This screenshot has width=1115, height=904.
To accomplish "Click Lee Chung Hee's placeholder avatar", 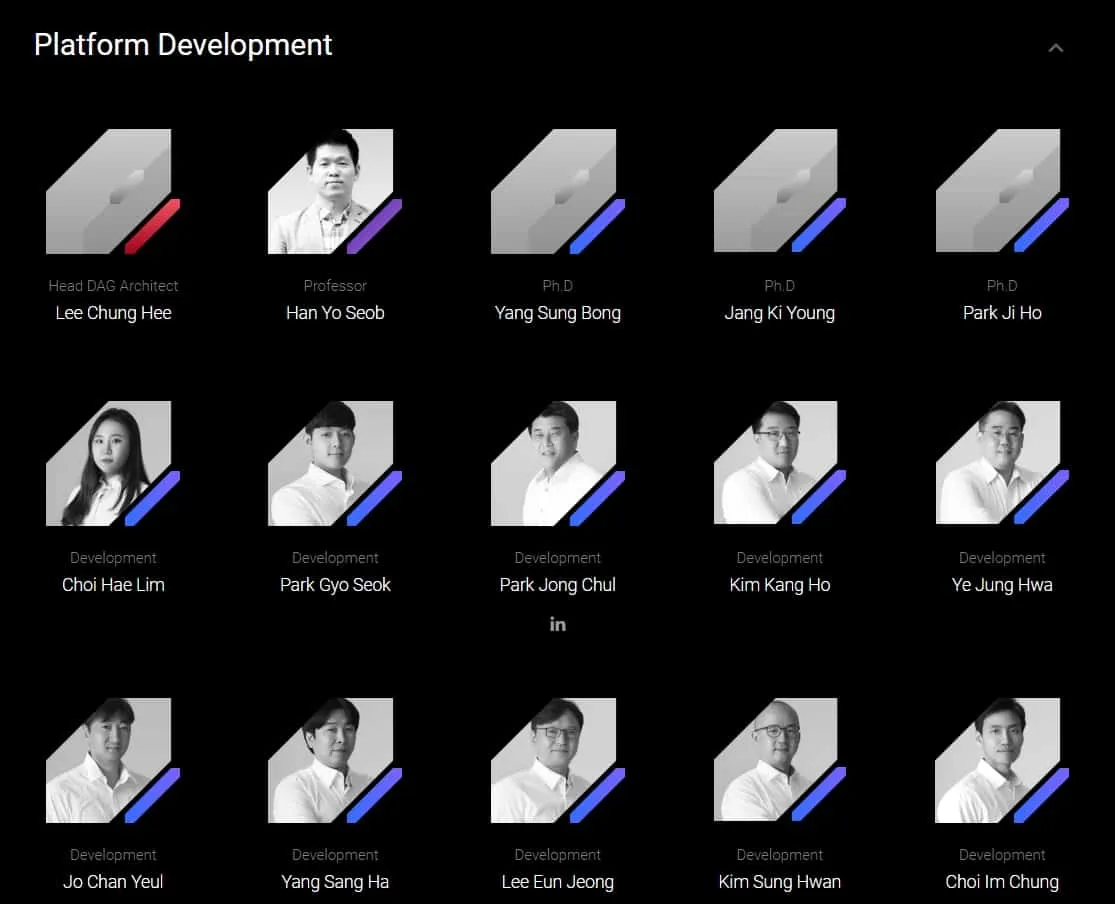I will 112,191.
